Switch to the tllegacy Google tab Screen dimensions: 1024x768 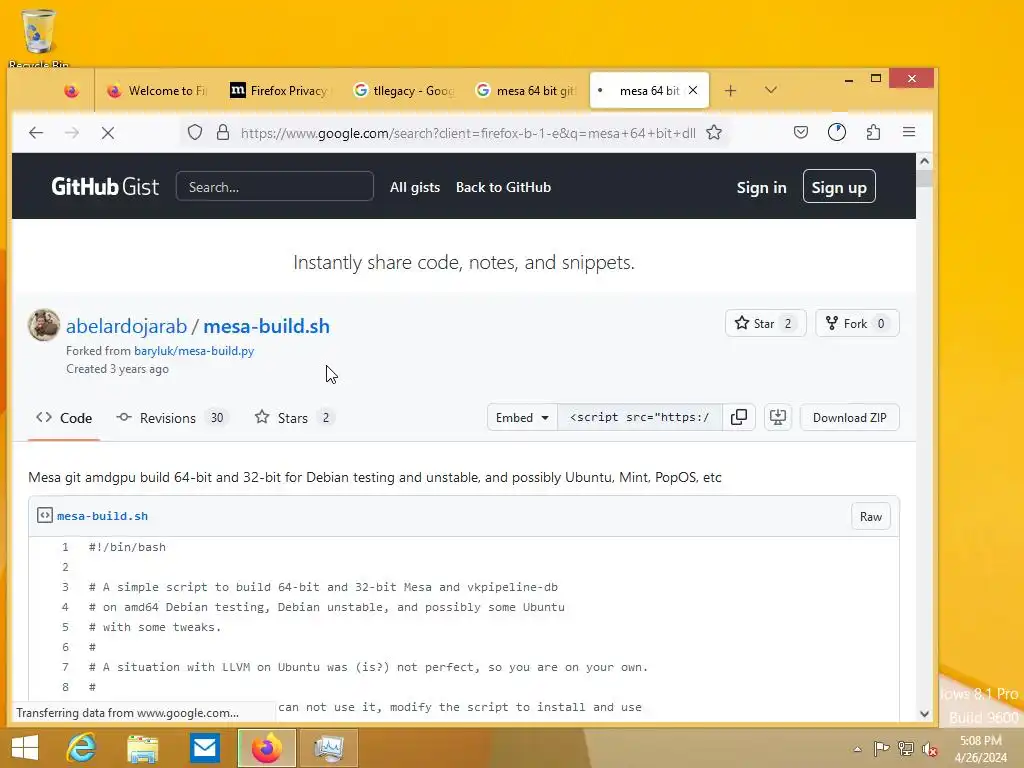click(405, 91)
